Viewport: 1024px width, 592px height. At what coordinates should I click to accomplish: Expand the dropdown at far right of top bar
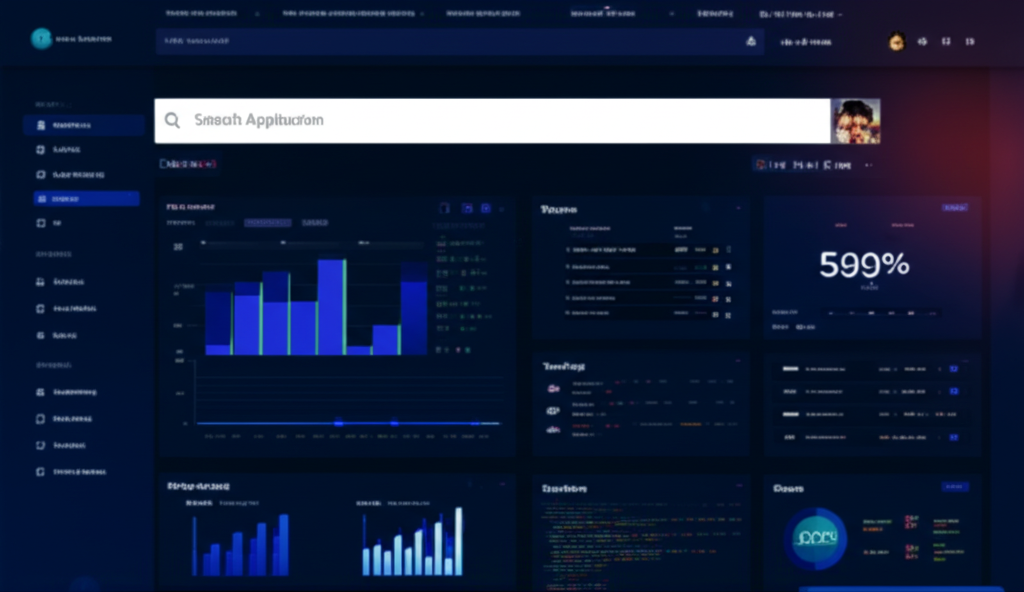click(841, 15)
